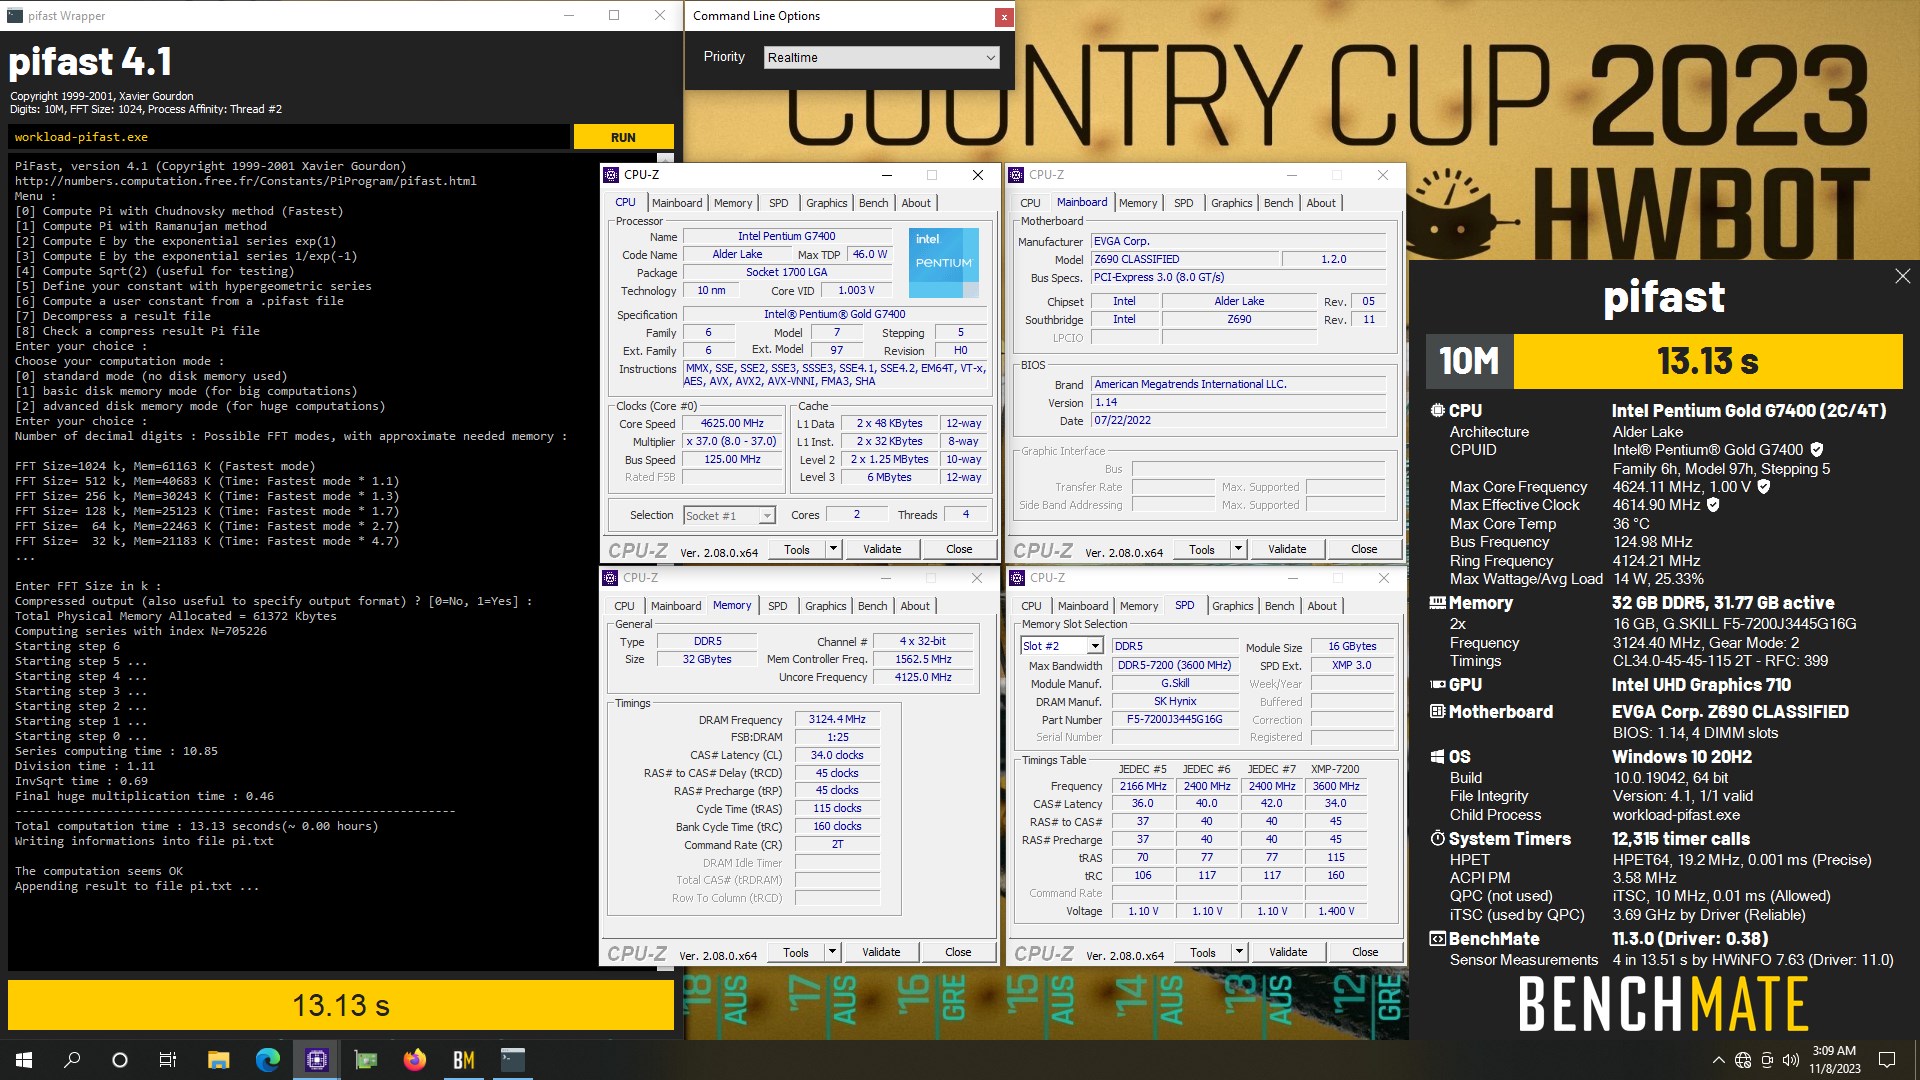Image resolution: width=1920 pixels, height=1080 pixels.
Task: Open BenchMate BM taskbar icon
Action: [463, 1060]
